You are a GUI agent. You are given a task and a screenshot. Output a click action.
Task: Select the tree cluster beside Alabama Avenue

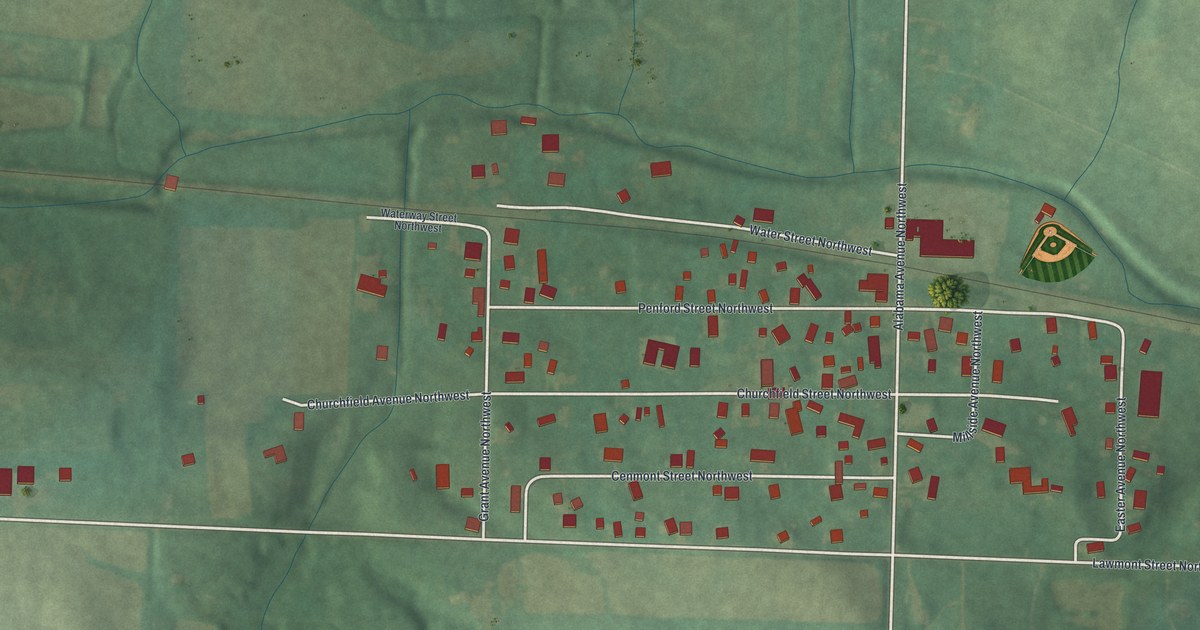point(947,292)
